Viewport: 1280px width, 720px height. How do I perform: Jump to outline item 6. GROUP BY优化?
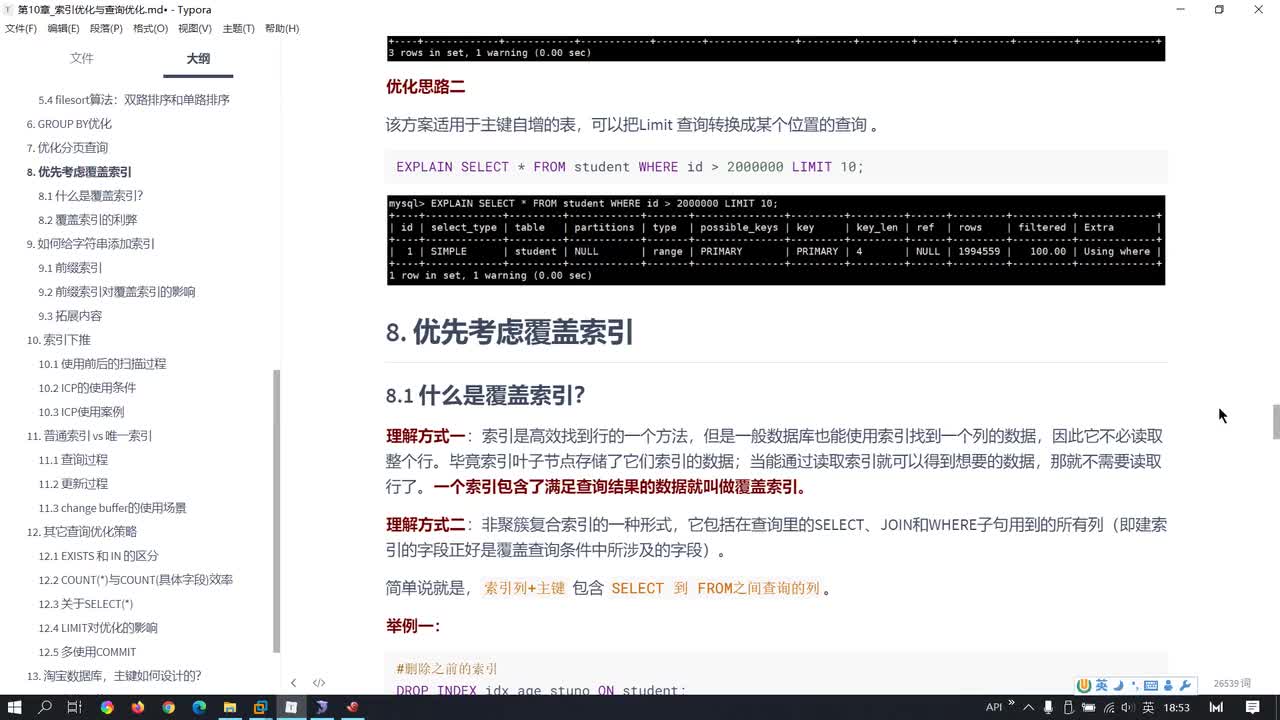coord(69,124)
